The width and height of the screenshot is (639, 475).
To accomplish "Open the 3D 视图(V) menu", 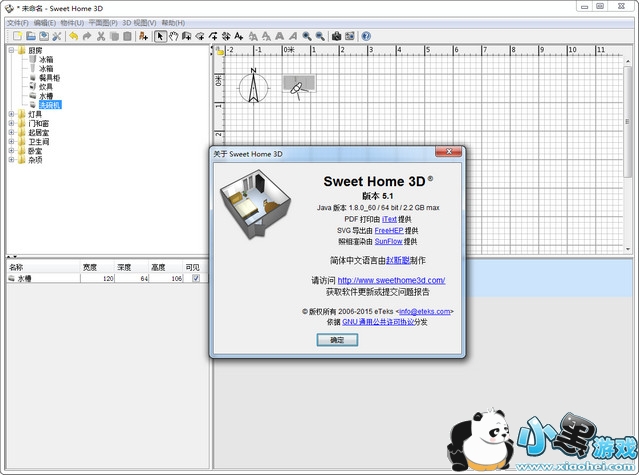I will (x=139, y=22).
